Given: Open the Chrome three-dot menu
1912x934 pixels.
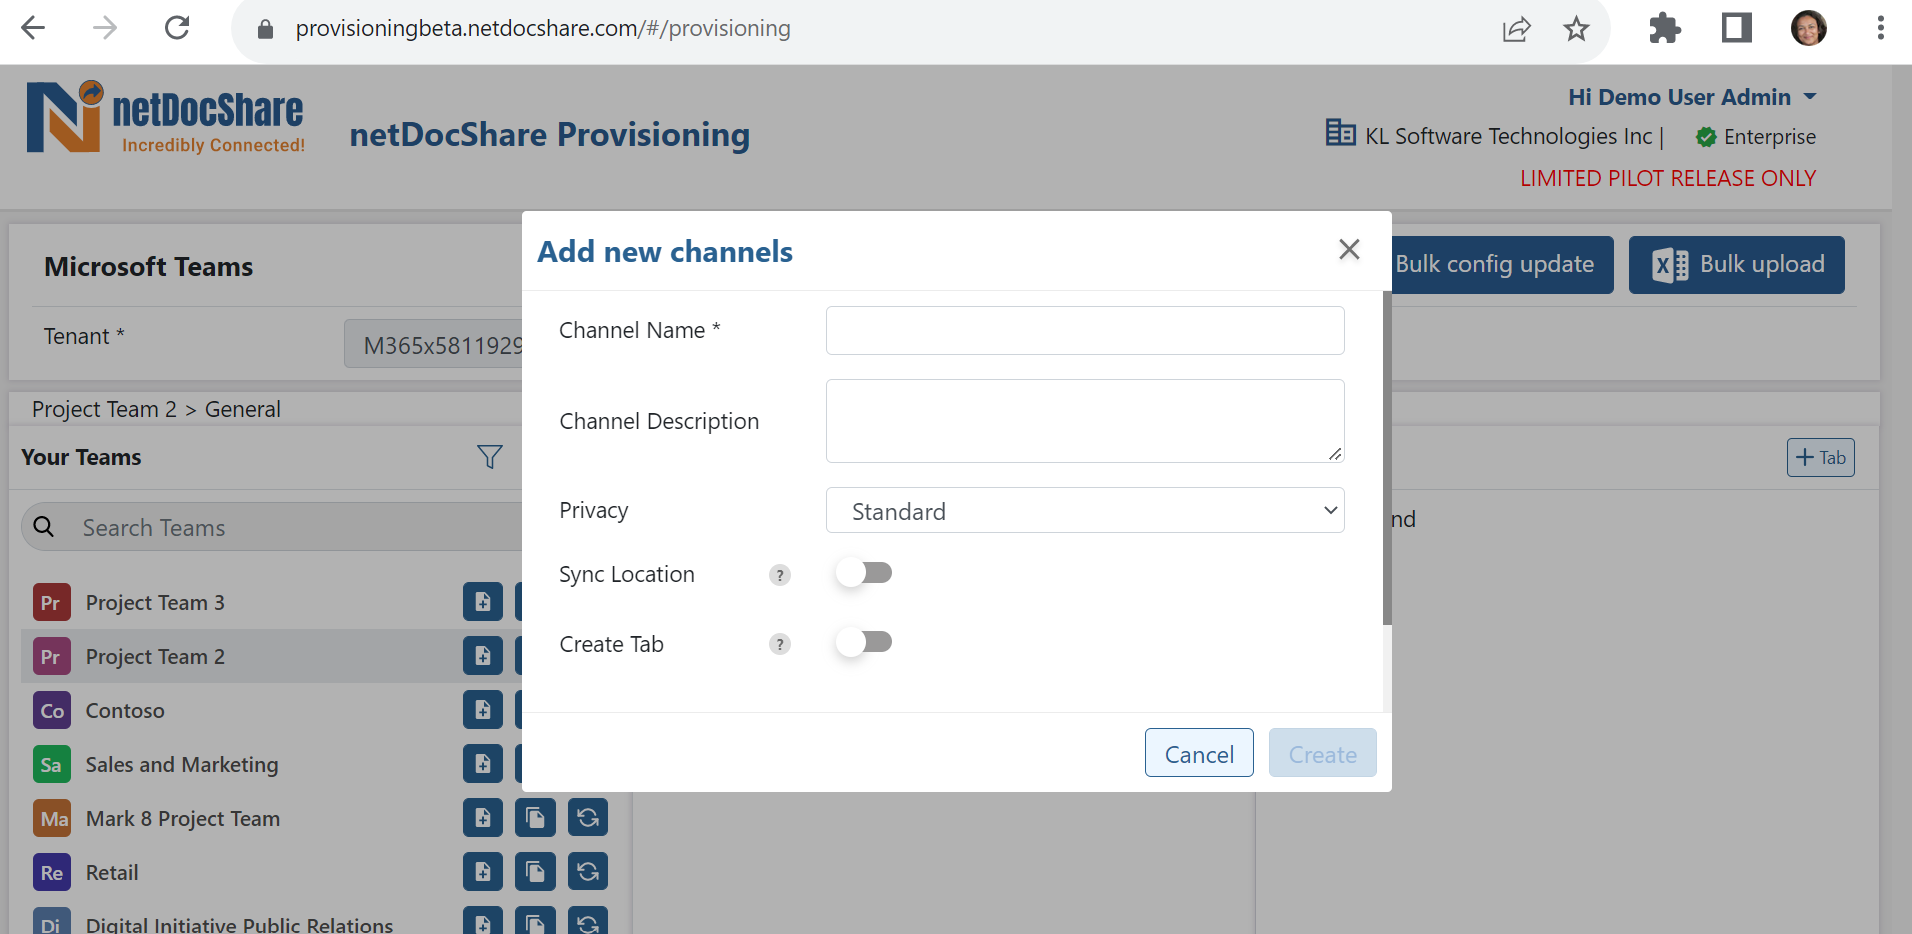Looking at the screenshot, I should pyautogui.click(x=1881, y=28).
